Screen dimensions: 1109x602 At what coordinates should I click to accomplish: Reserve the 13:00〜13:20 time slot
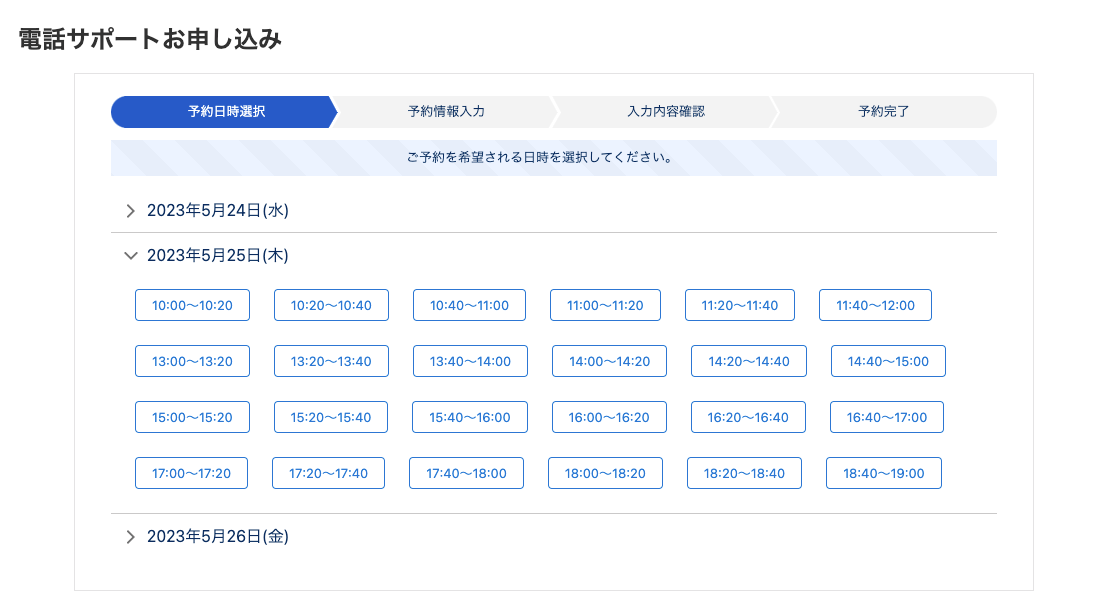click(192, 361)
